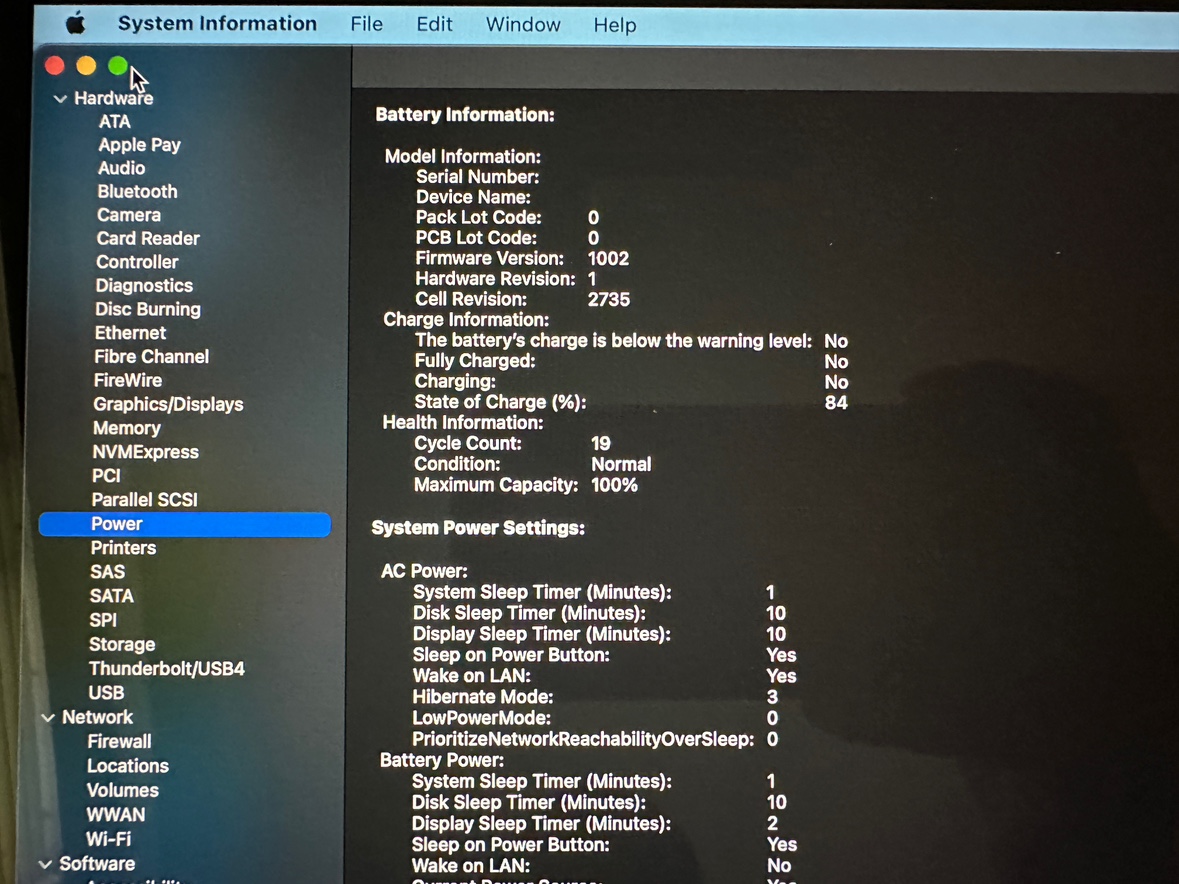The height and width of the screenshot is (884, 1179).
Task: Select Fibre Channel in the sidebar
Action: point(151,357)
